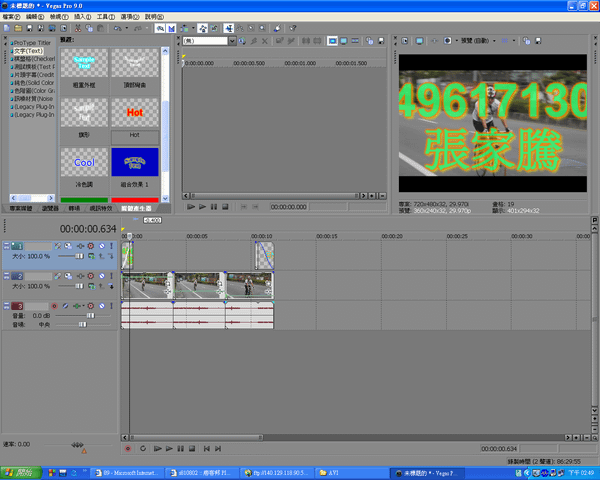The image size is (600, 480).
Task: Click track 3 invert phase icon
Action: click(x=65, y=306)
